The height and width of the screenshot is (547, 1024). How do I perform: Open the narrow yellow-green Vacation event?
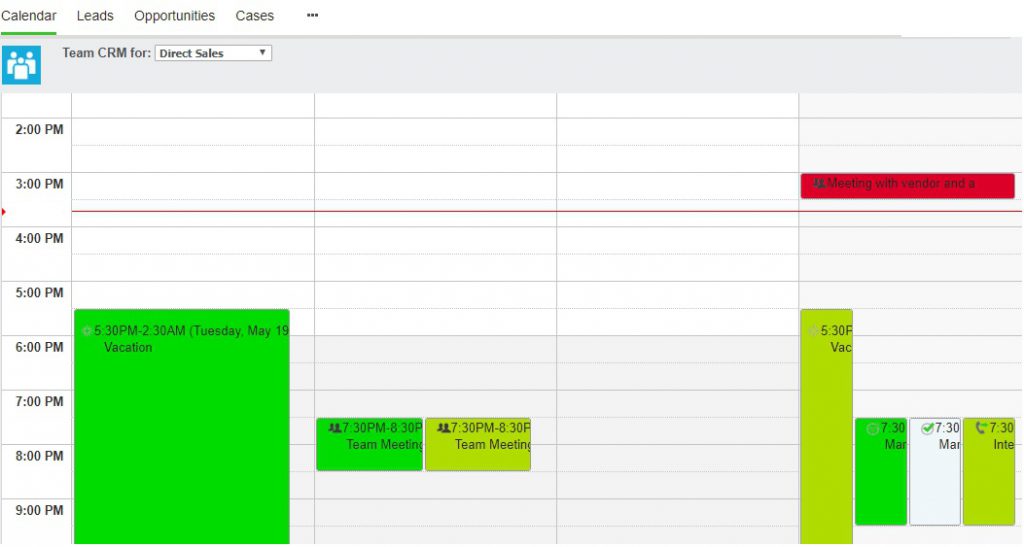(826, 427)
